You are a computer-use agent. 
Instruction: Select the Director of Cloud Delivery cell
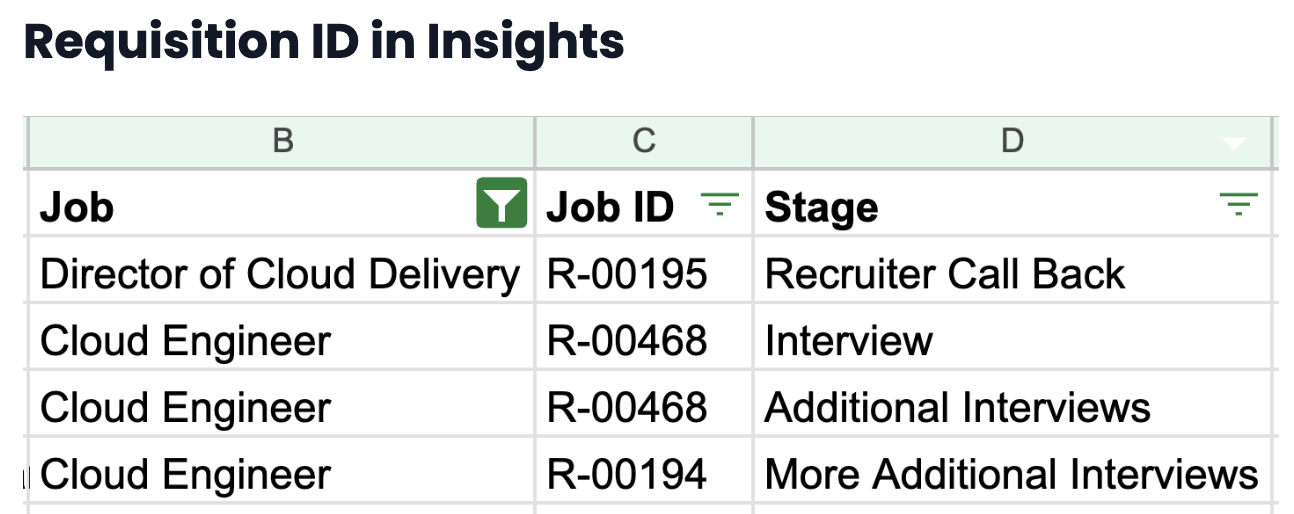280,274
